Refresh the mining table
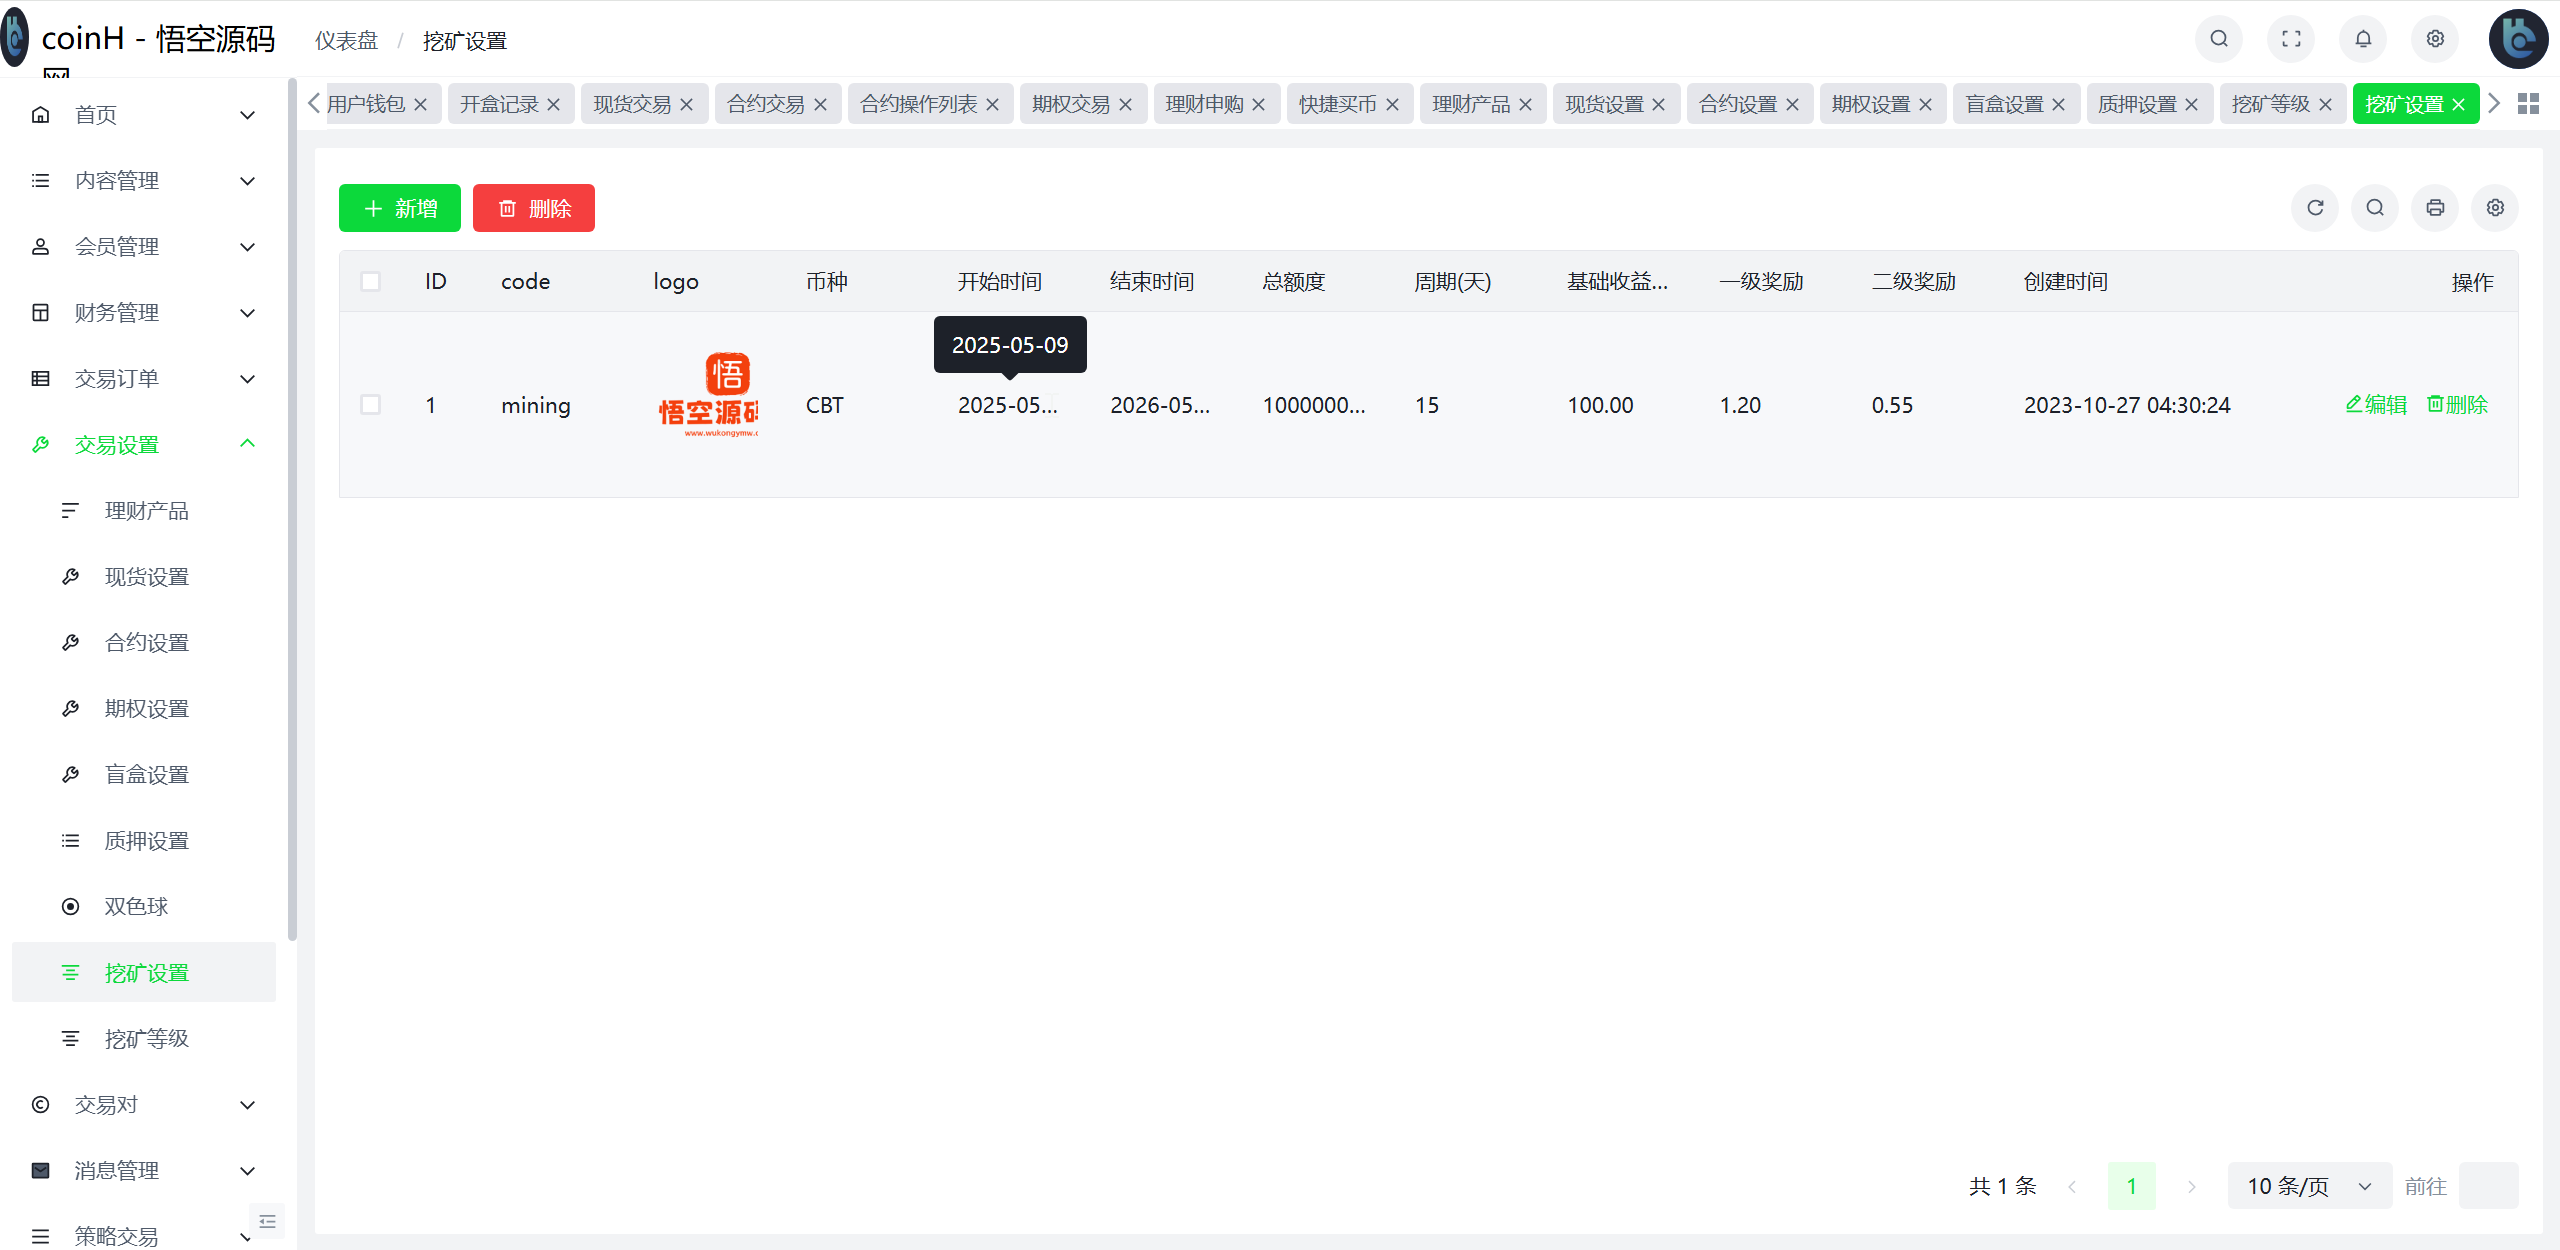The height and width of the screenshot is (1250, 2560). pos(2315,208)
